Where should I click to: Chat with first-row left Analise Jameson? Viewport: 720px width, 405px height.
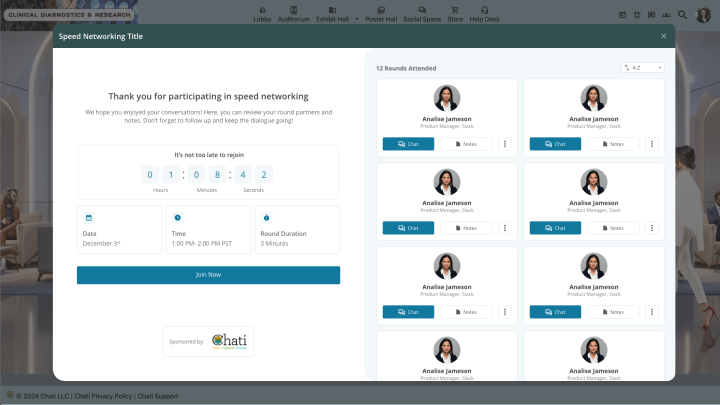click(x=408, y=144)
